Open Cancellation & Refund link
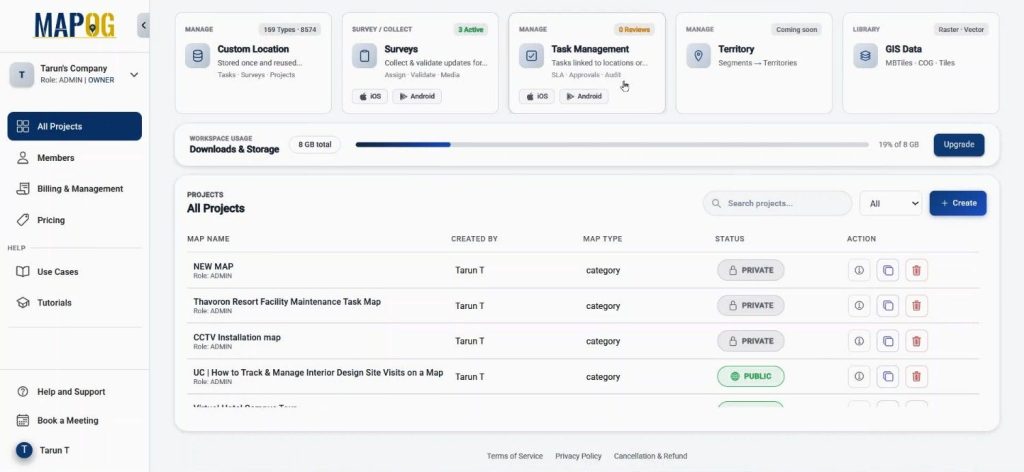 pos(650,456)
